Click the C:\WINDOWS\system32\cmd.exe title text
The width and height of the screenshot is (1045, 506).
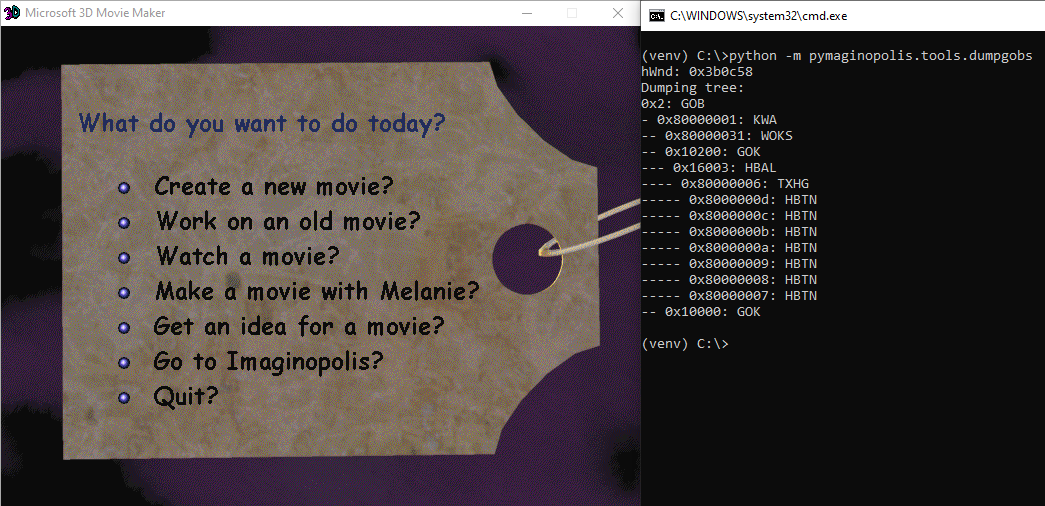point(758,16)
